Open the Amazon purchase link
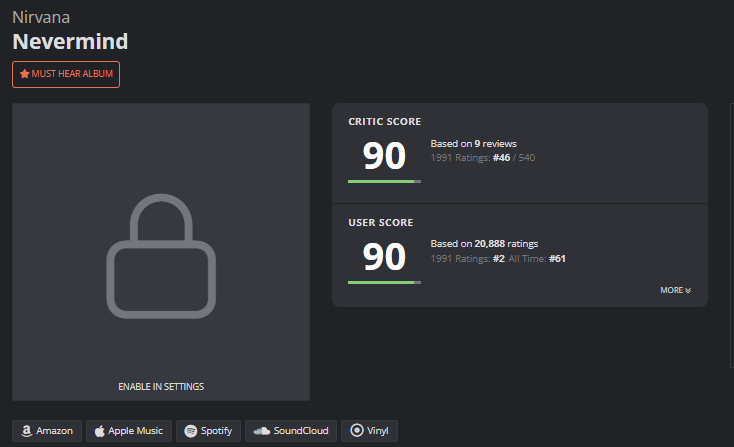 (47, 431)
